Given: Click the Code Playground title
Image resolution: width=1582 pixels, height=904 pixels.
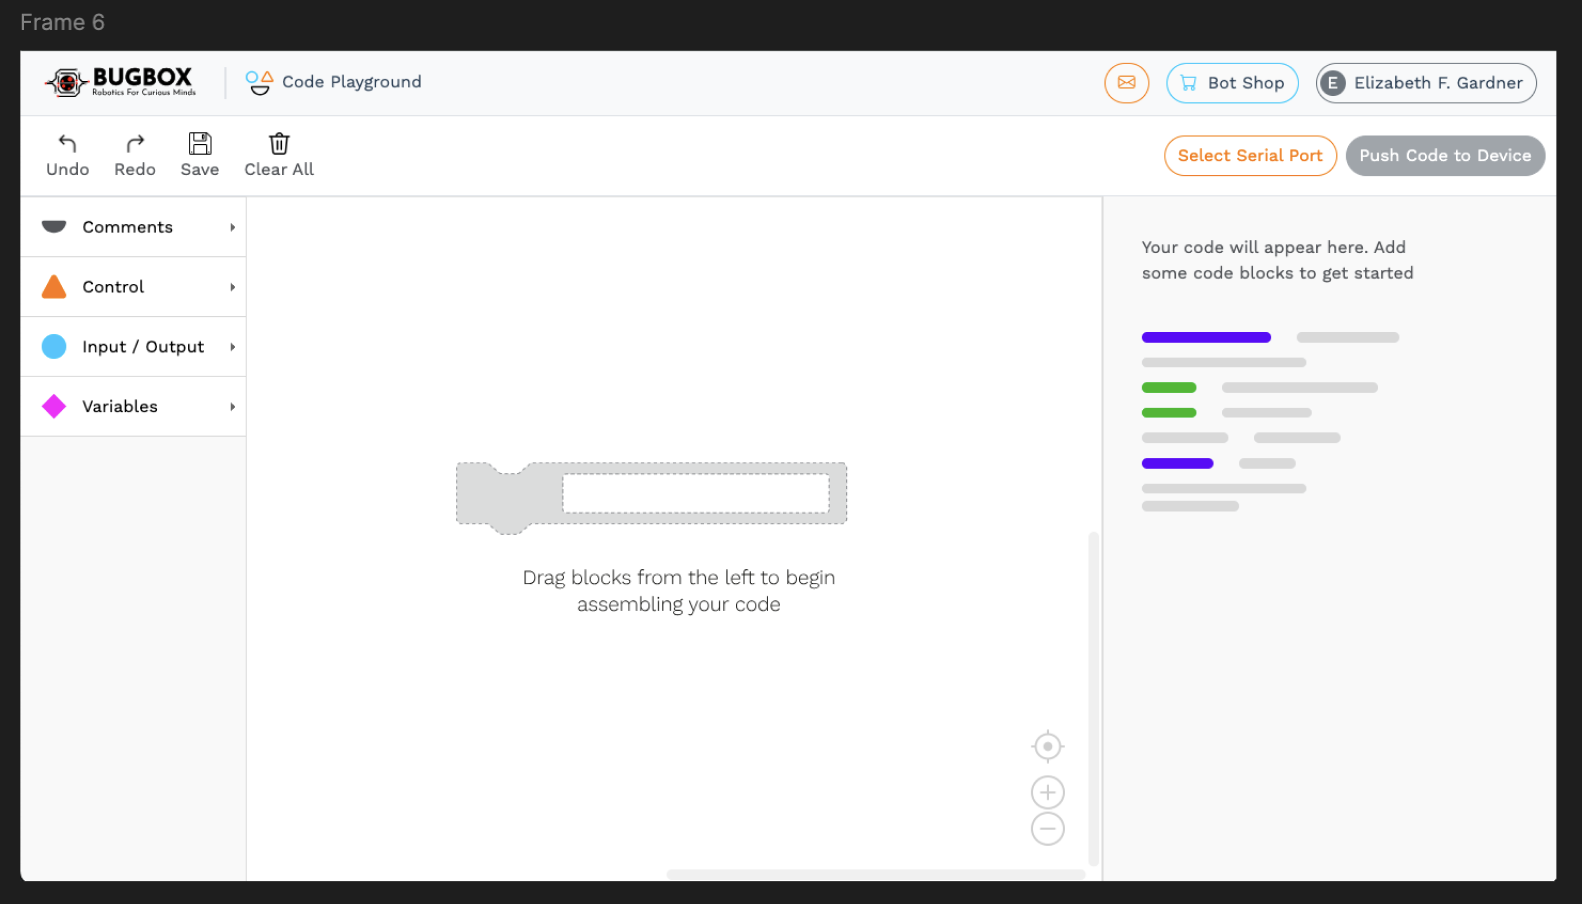Looking at the screenshot, I should click(352, 82).
